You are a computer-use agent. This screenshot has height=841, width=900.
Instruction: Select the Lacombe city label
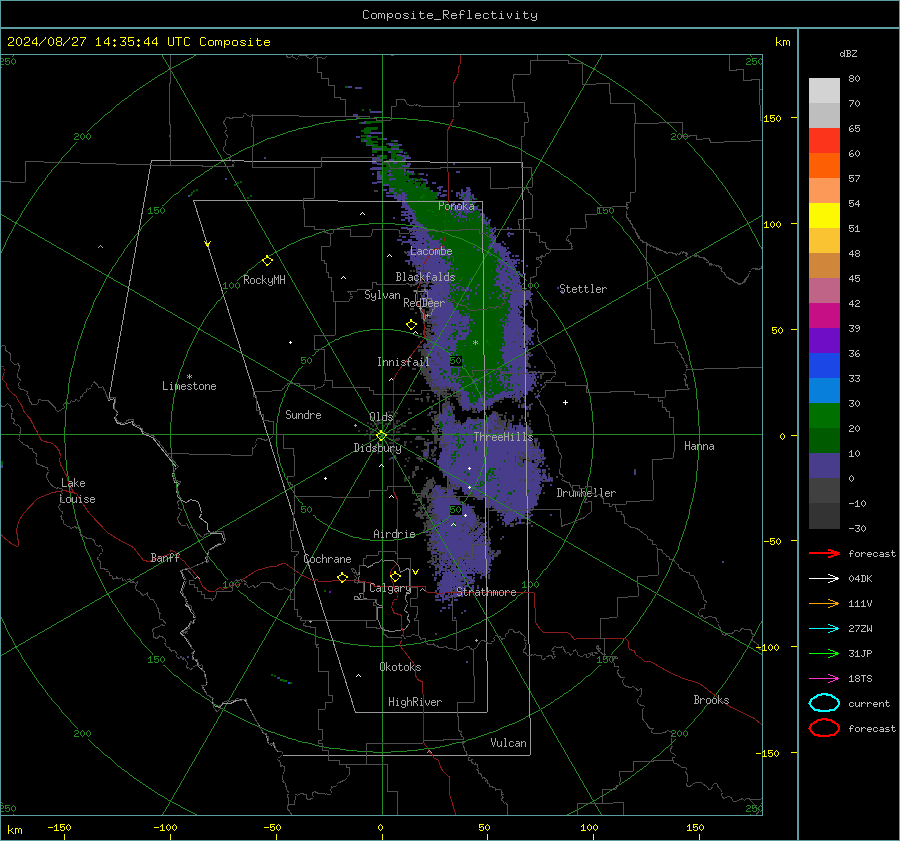431,251
